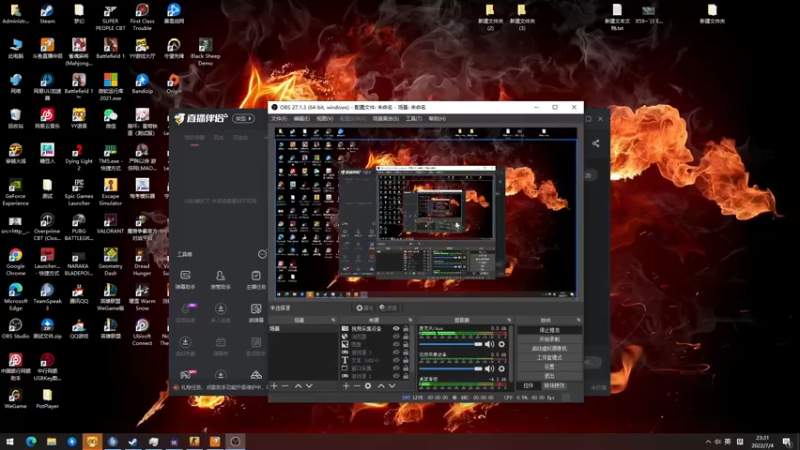Open second mixer channel gear settings
This screenshot has width=800, height=450.
pyautogui.click(x=502, y=368)
